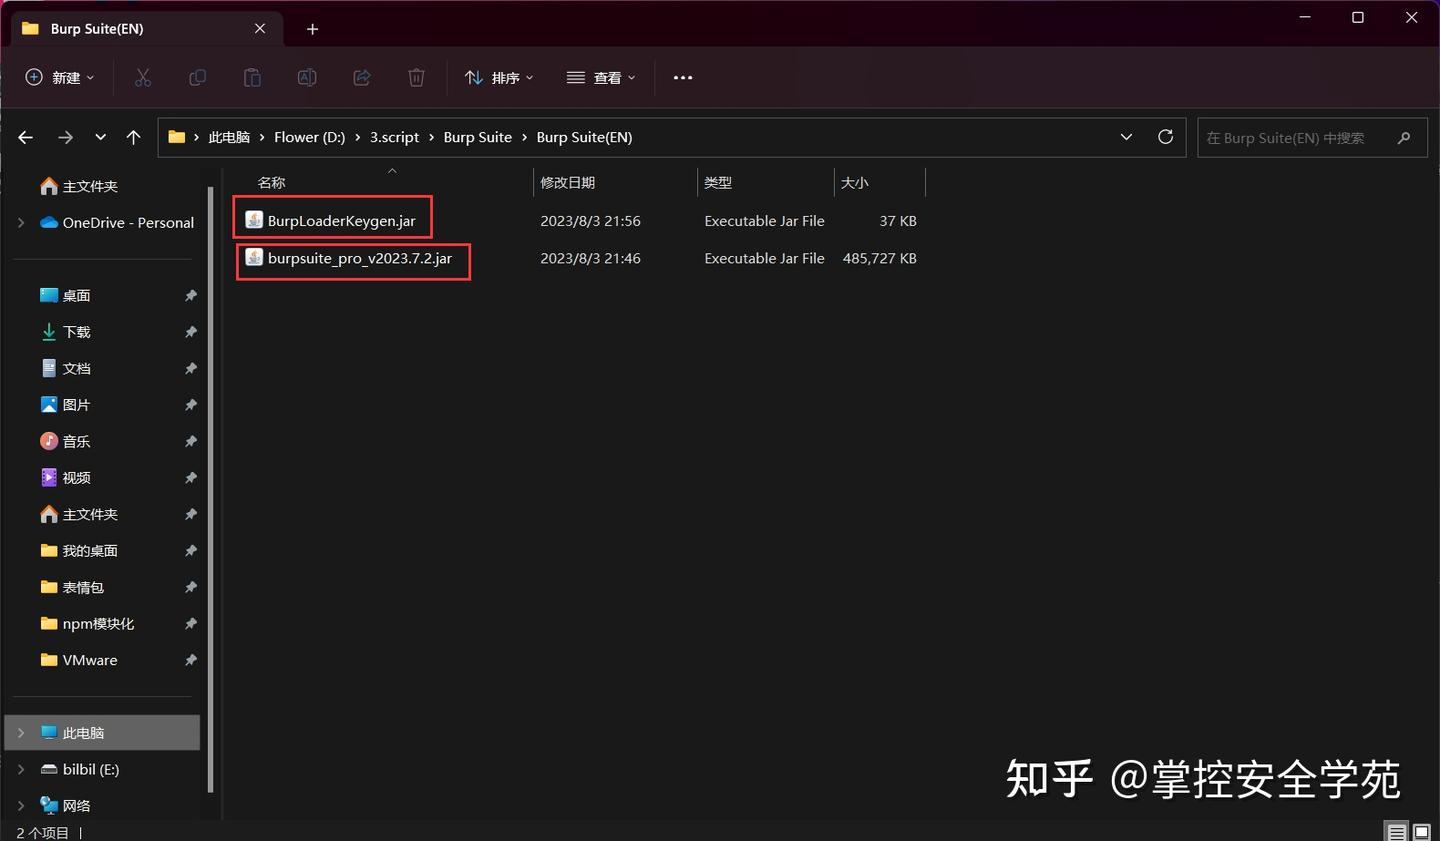
Task: Click the jar icon of BurpLoaderKeygen.jar
Action: (x=254, y=220)
